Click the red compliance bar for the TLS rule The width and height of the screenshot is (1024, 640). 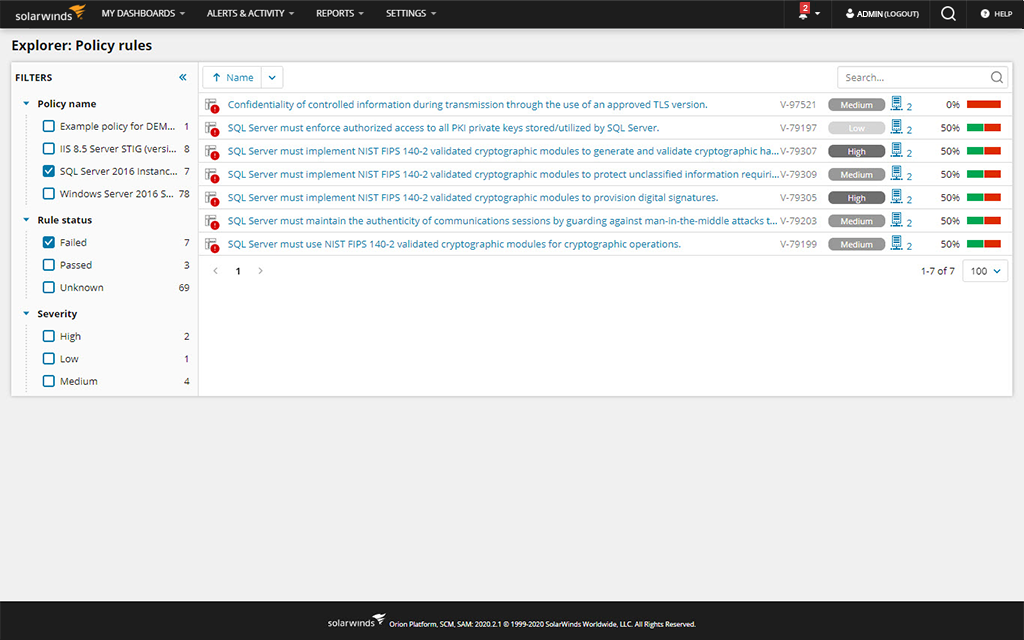984,104
